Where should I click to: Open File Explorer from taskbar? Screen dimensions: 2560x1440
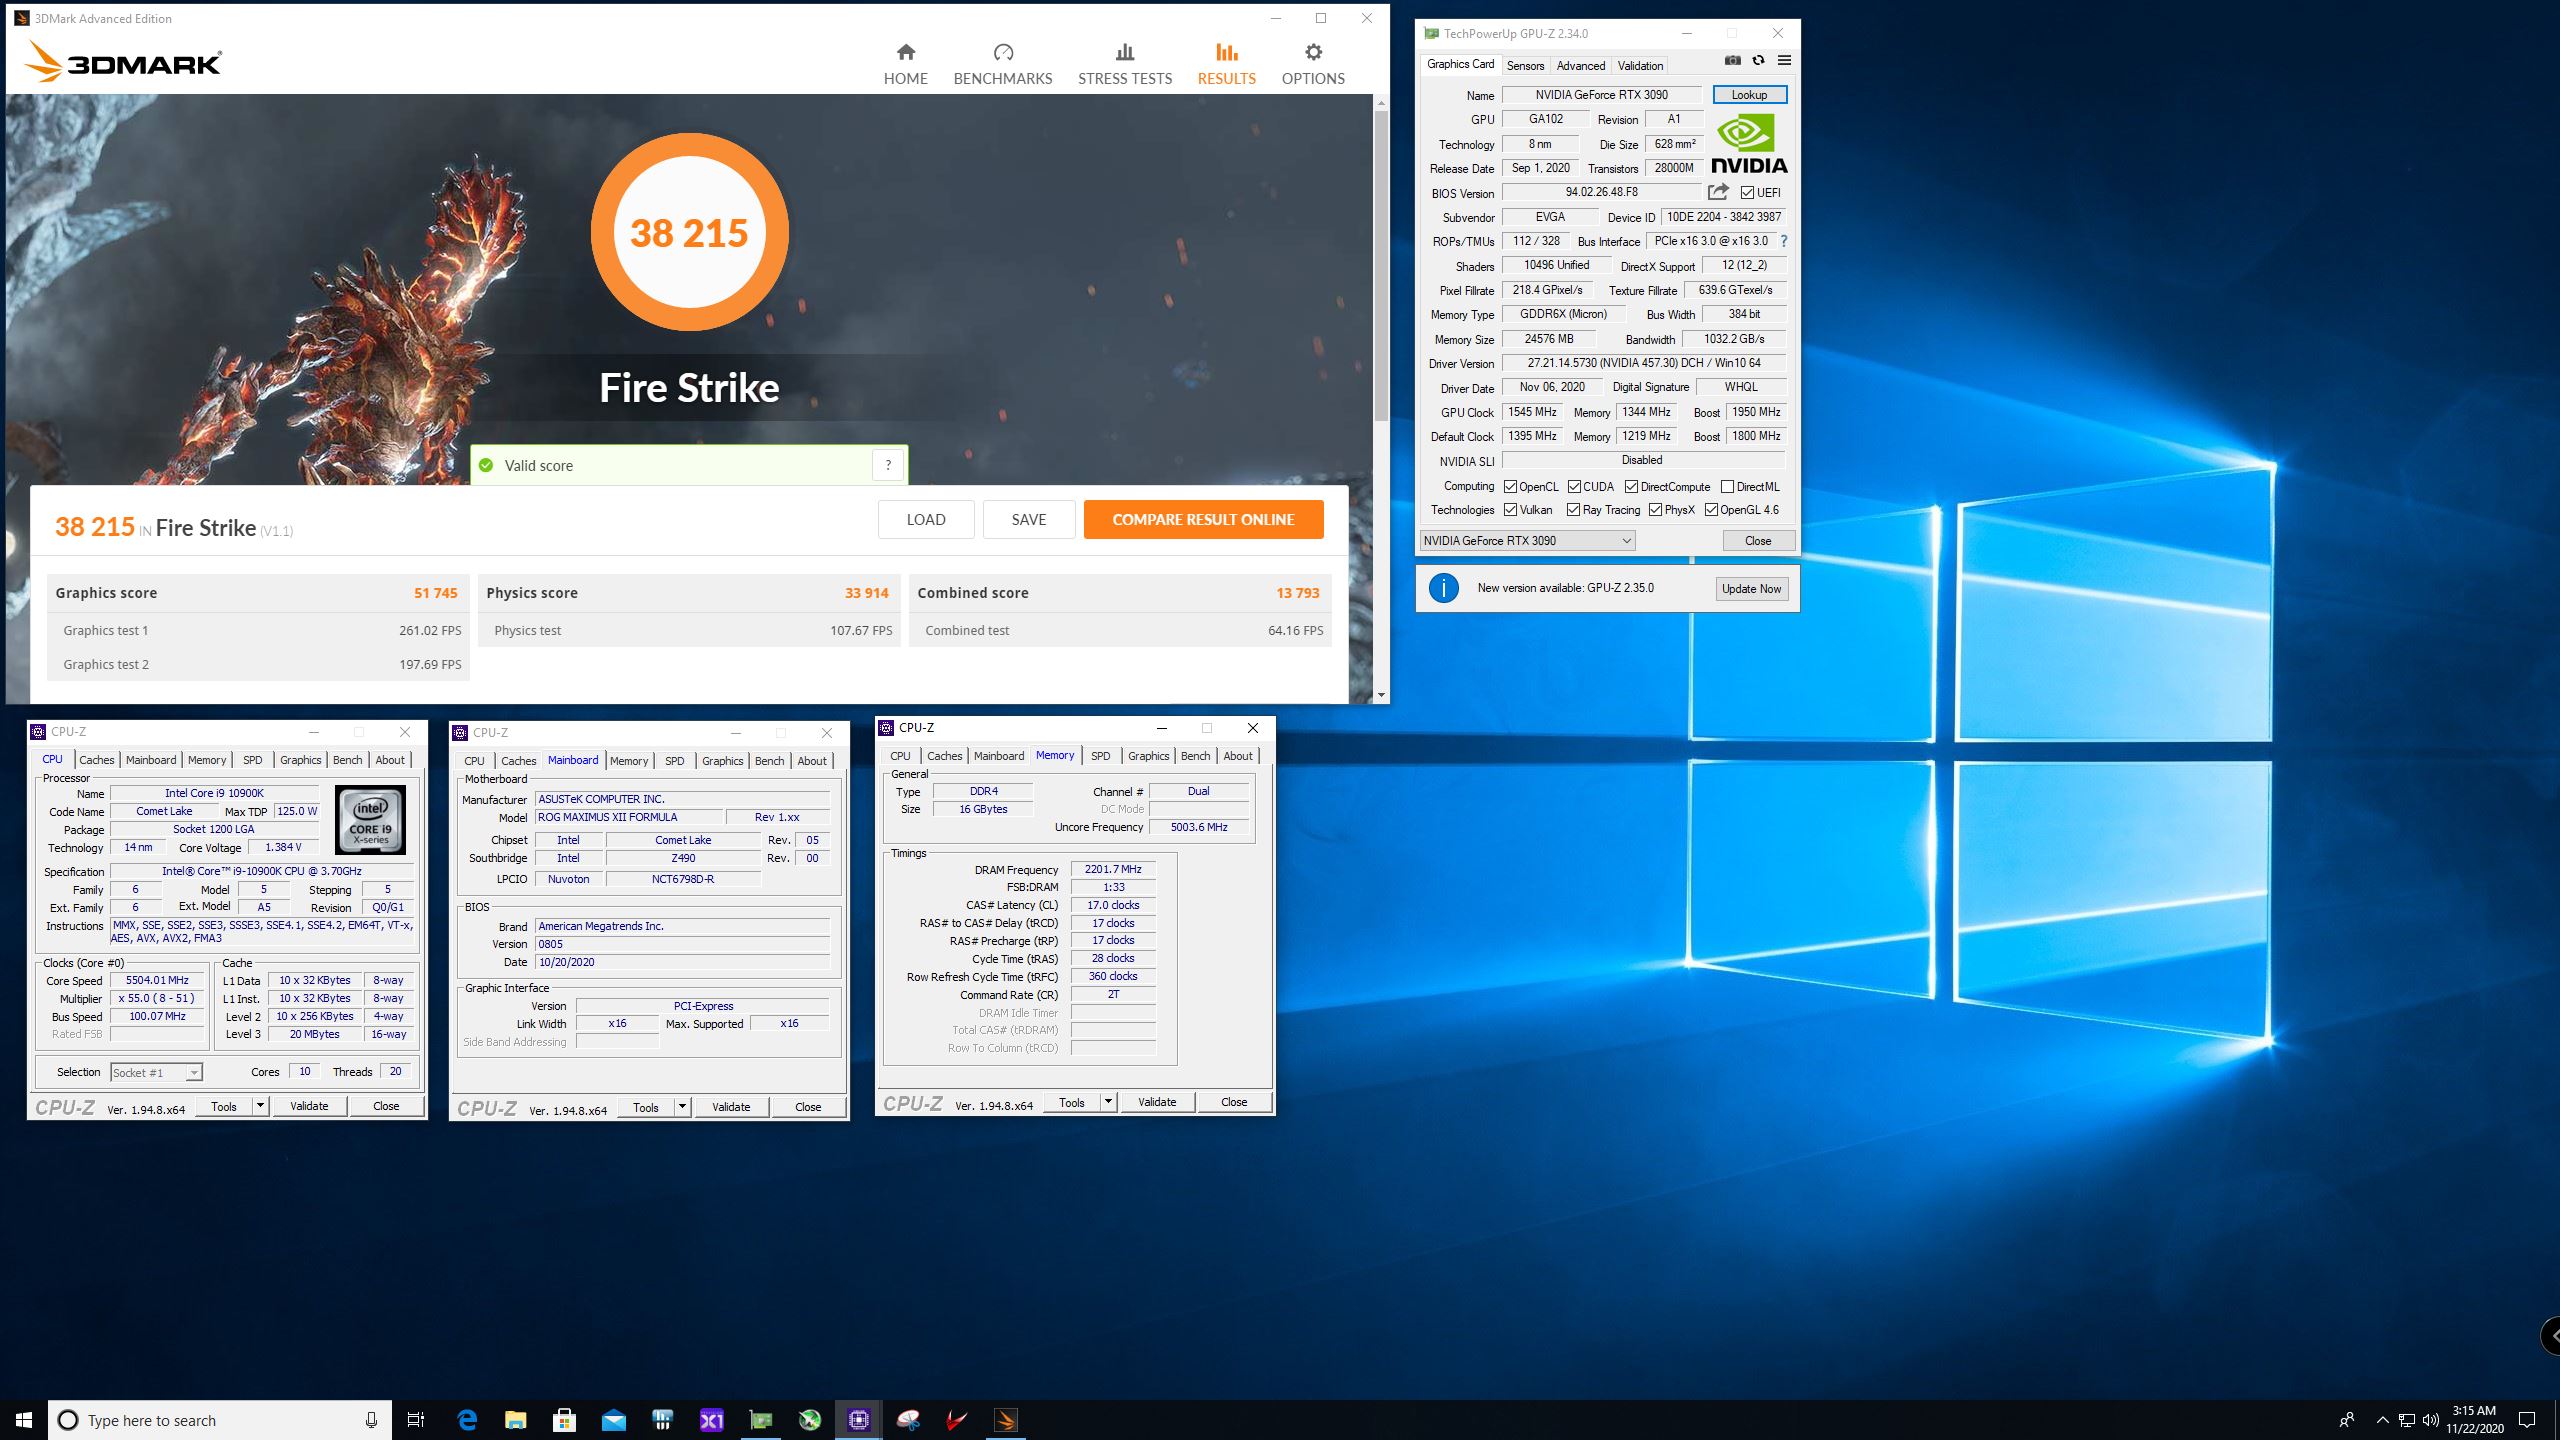point(515,1420)
